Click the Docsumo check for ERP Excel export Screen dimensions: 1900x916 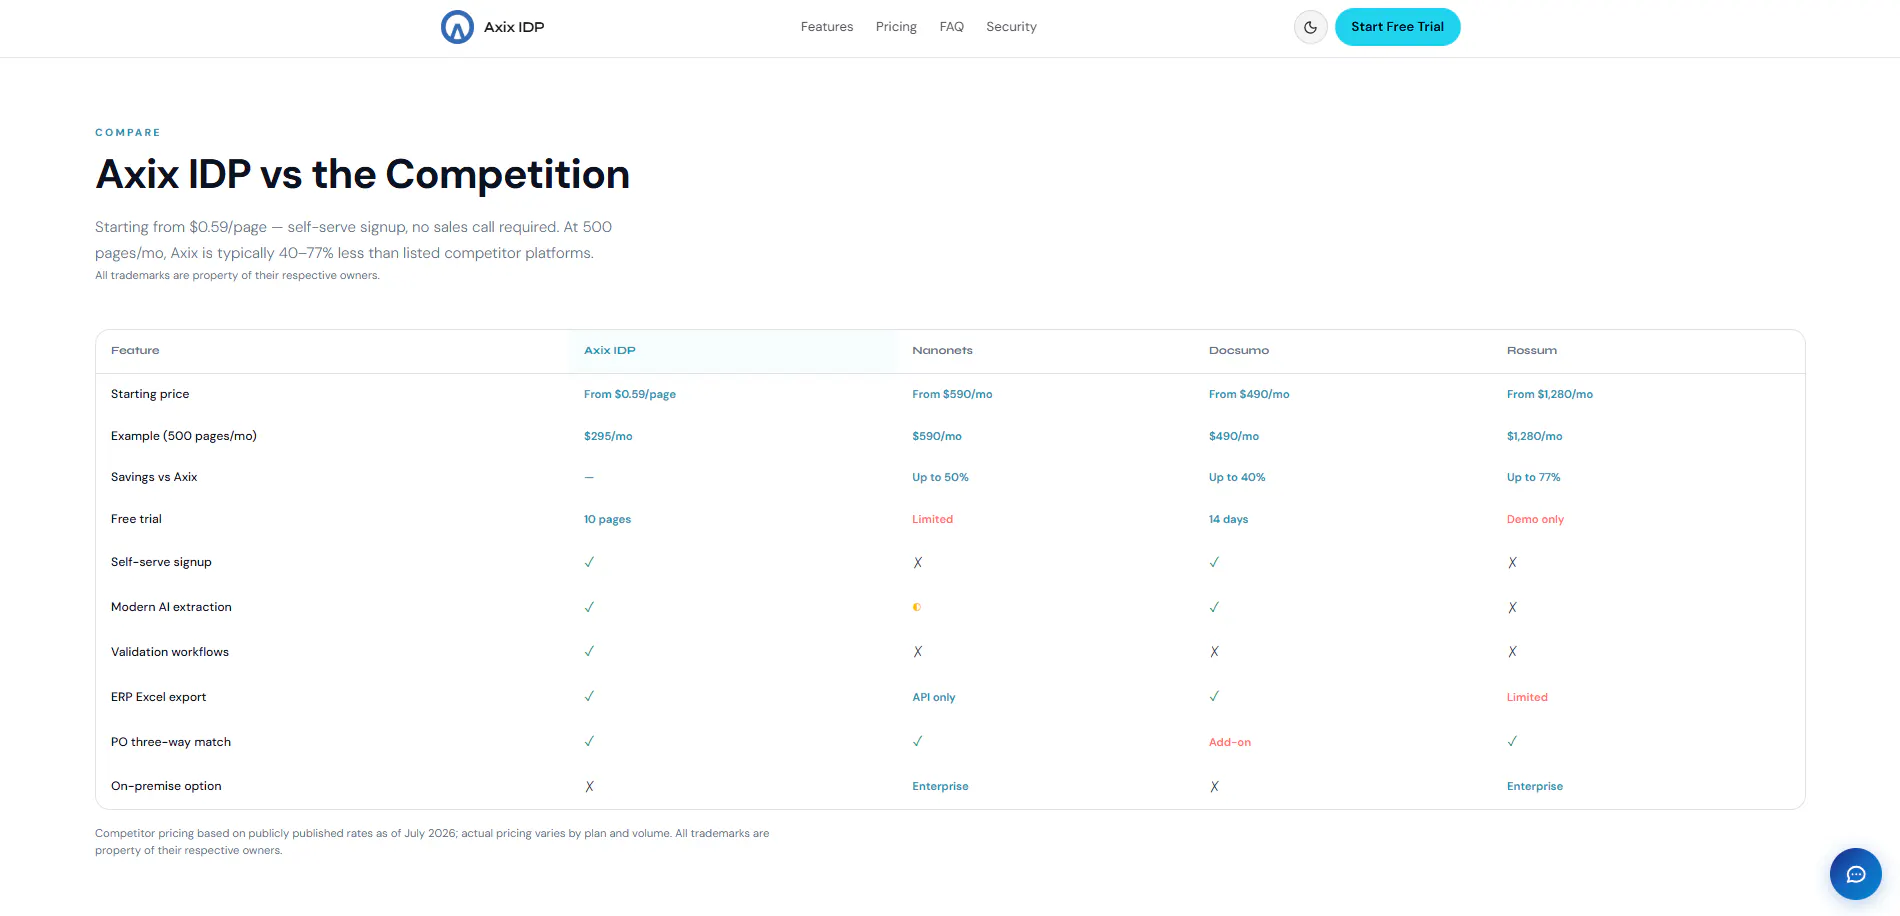point(1214,696)
